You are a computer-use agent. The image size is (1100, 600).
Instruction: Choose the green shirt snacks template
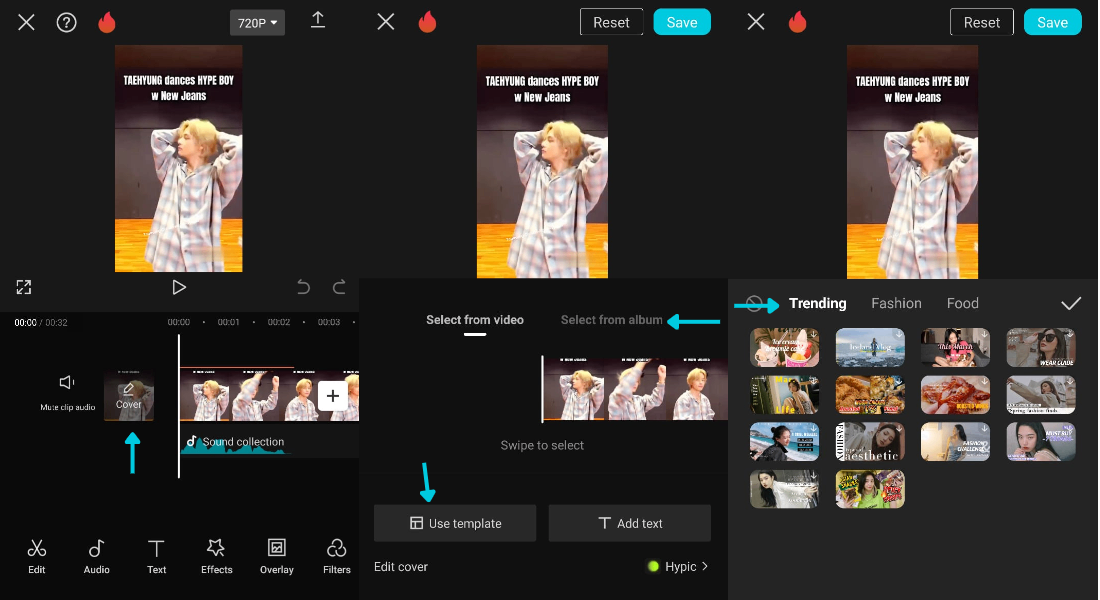[870, 488]
